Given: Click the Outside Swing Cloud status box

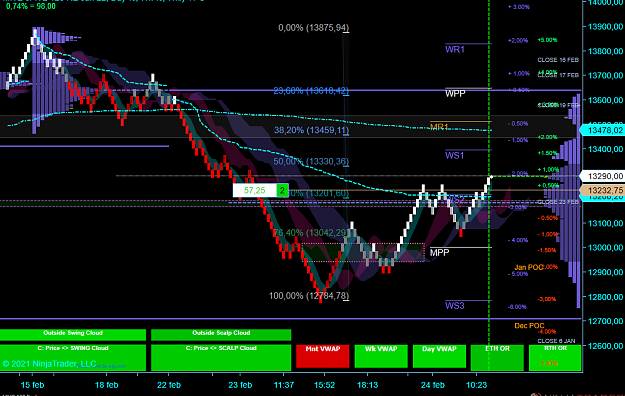Looking at the screenshot, I should coord(73,335).
